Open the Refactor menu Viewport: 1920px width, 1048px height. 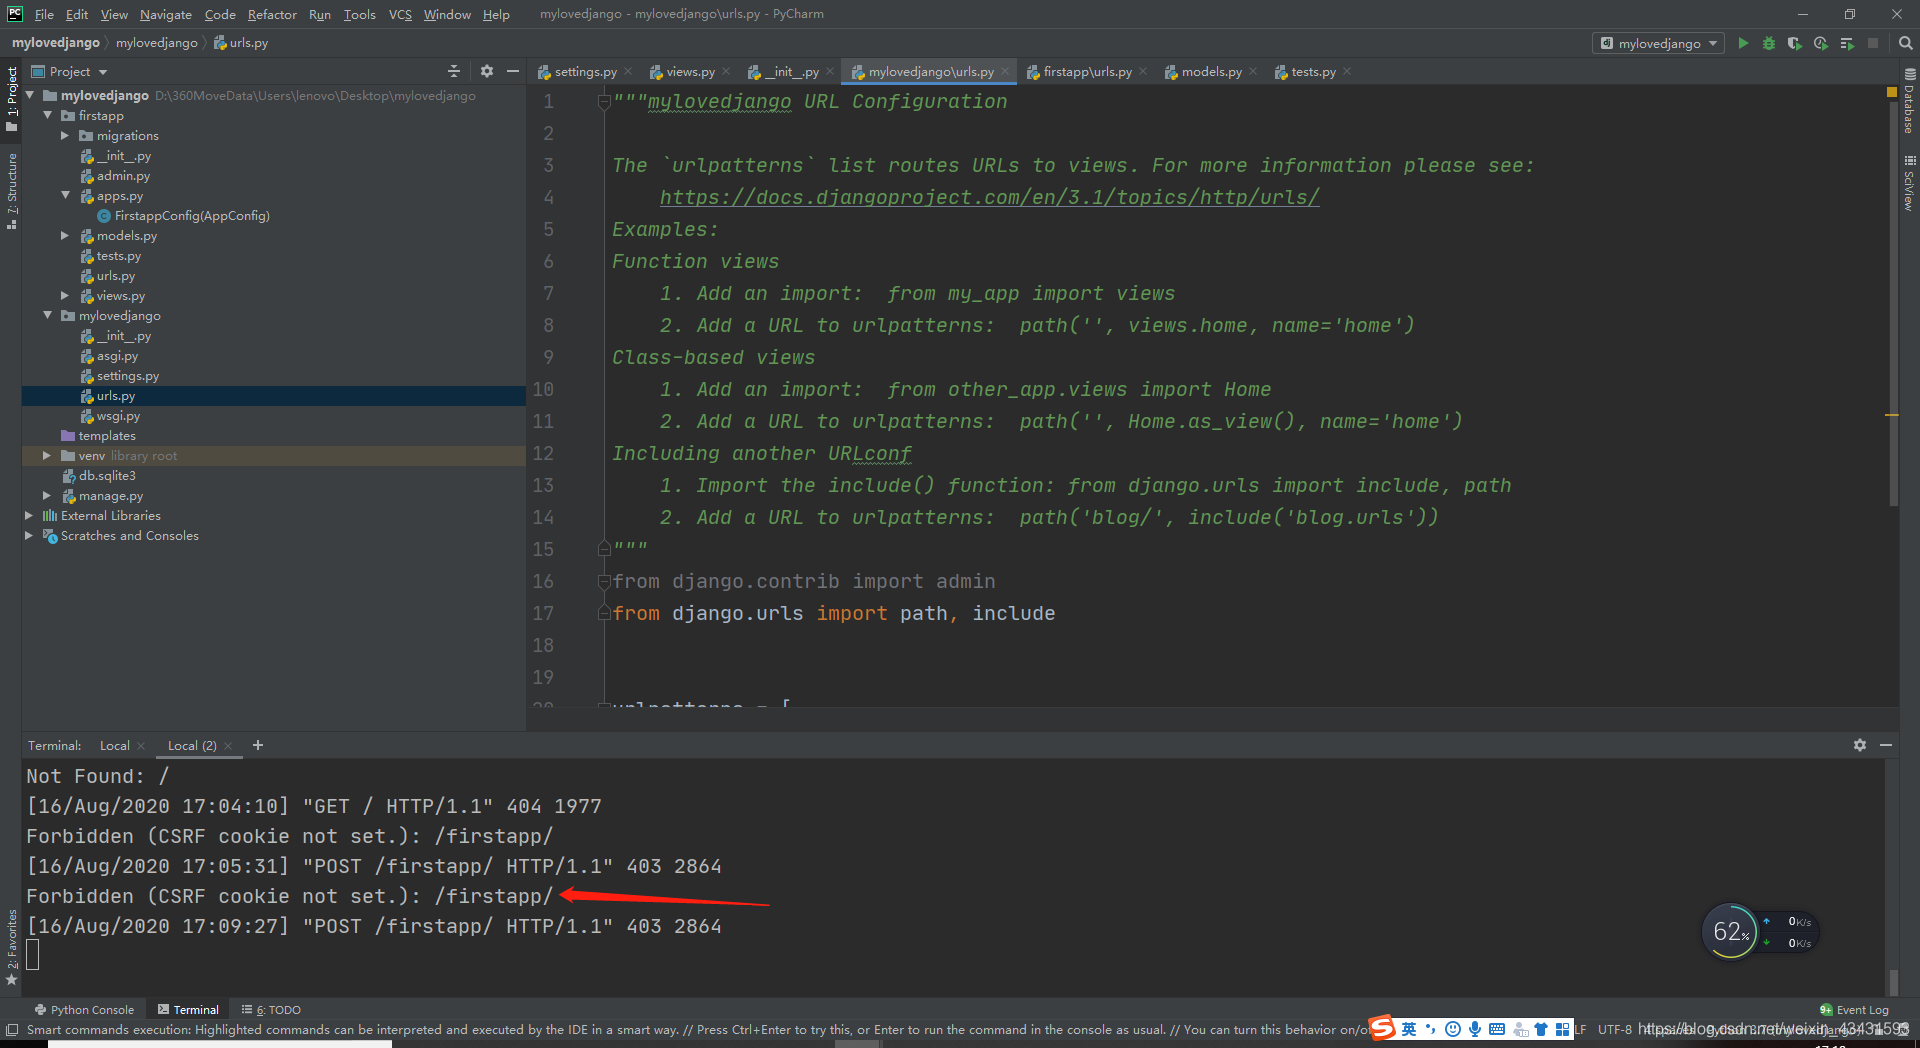click(272, 14)
